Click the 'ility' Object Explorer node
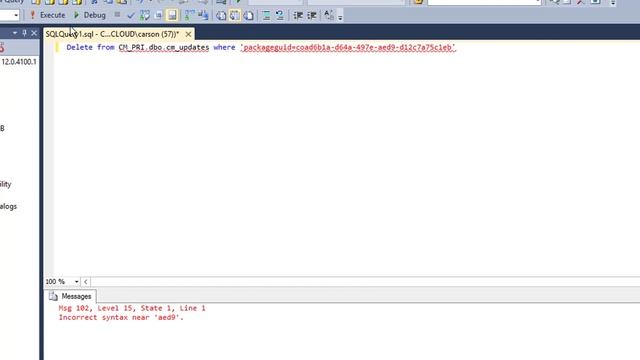This screenshot has width=640, height=360. (x=6, y=184)
